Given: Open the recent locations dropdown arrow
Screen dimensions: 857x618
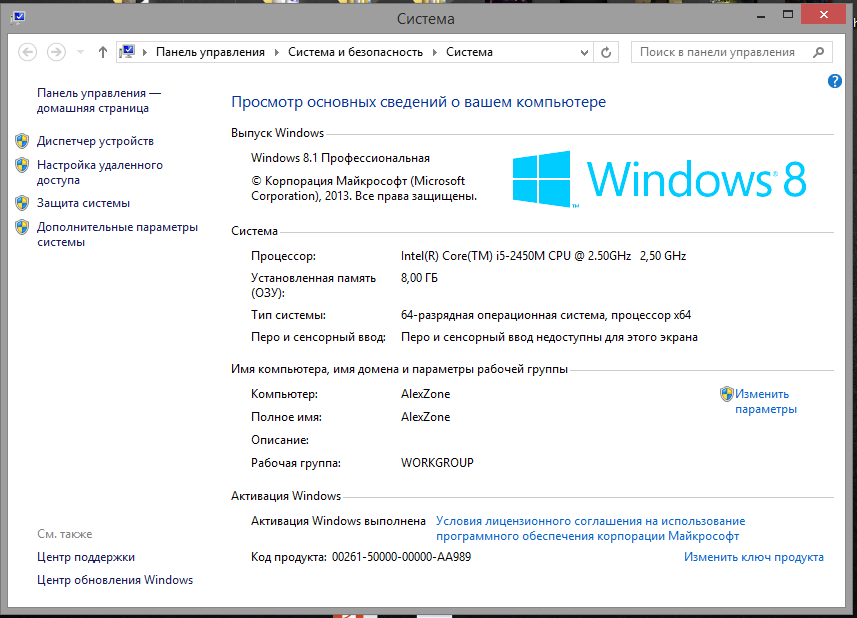Looking at the screenshot, I should click(x=80, y=52).
